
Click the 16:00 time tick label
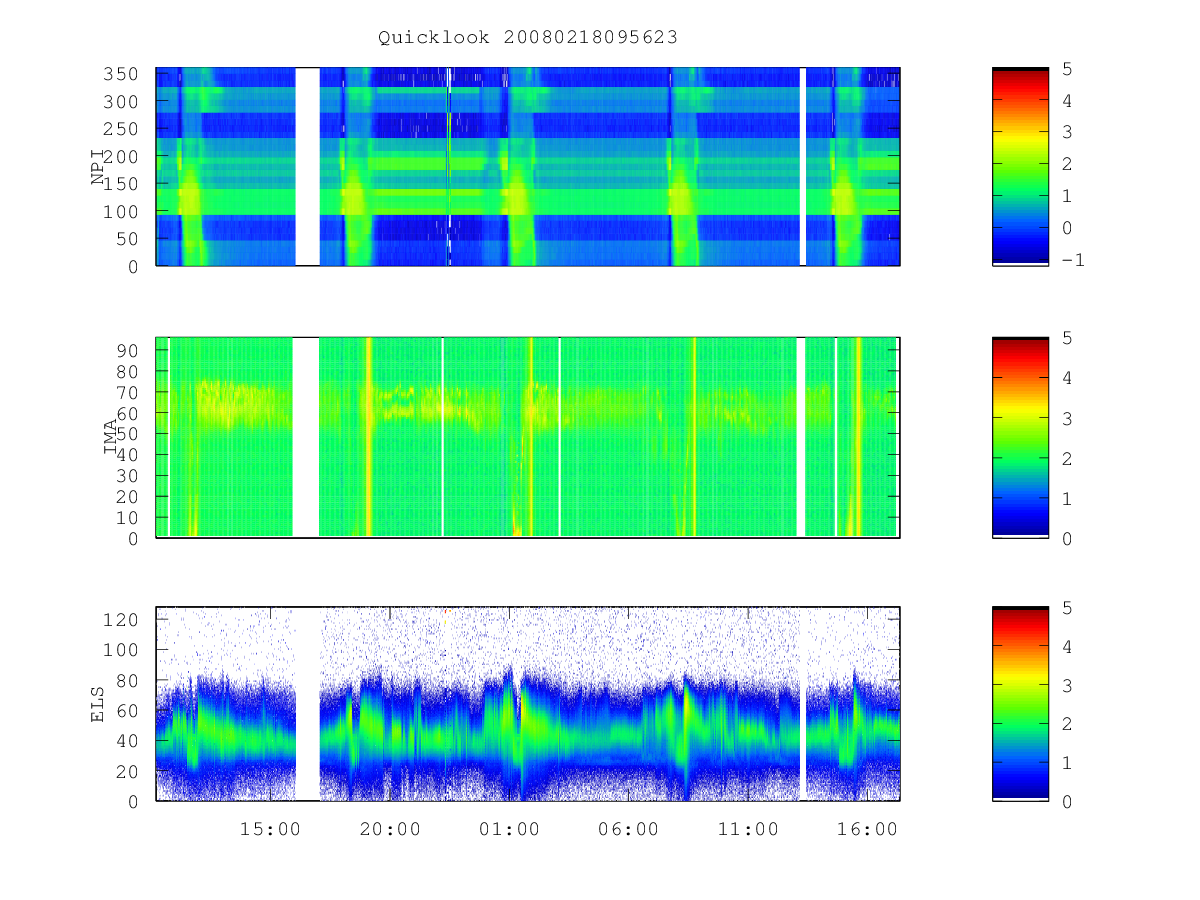(x=867, y=829)
